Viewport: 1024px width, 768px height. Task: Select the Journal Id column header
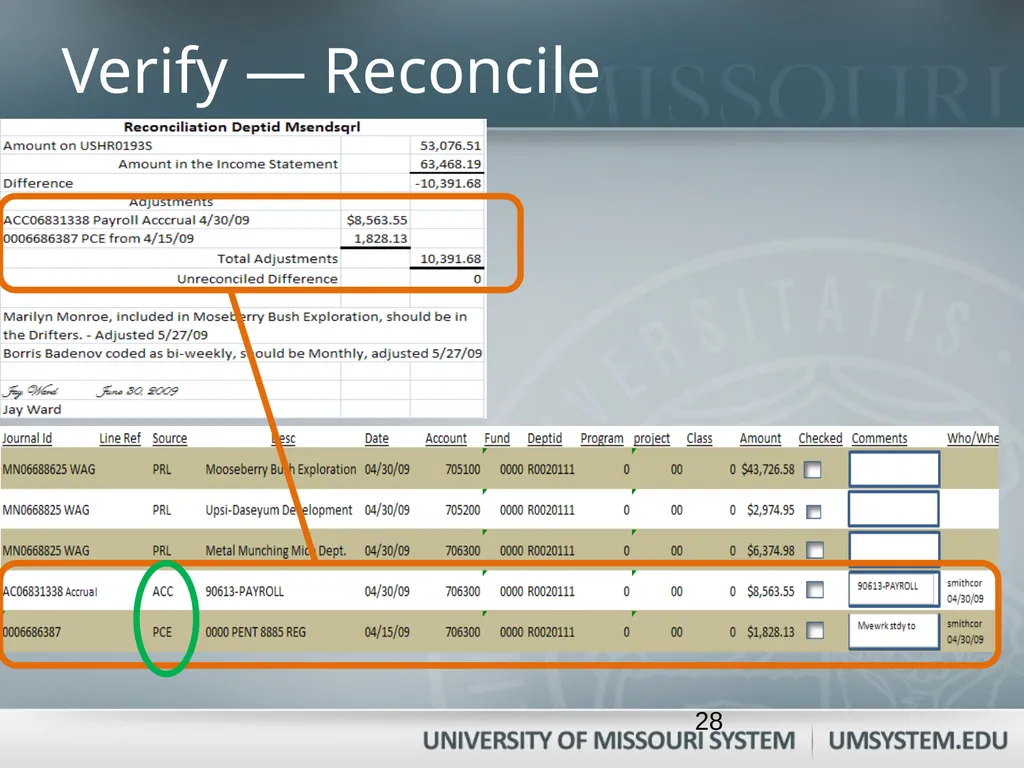click(27, 438)
